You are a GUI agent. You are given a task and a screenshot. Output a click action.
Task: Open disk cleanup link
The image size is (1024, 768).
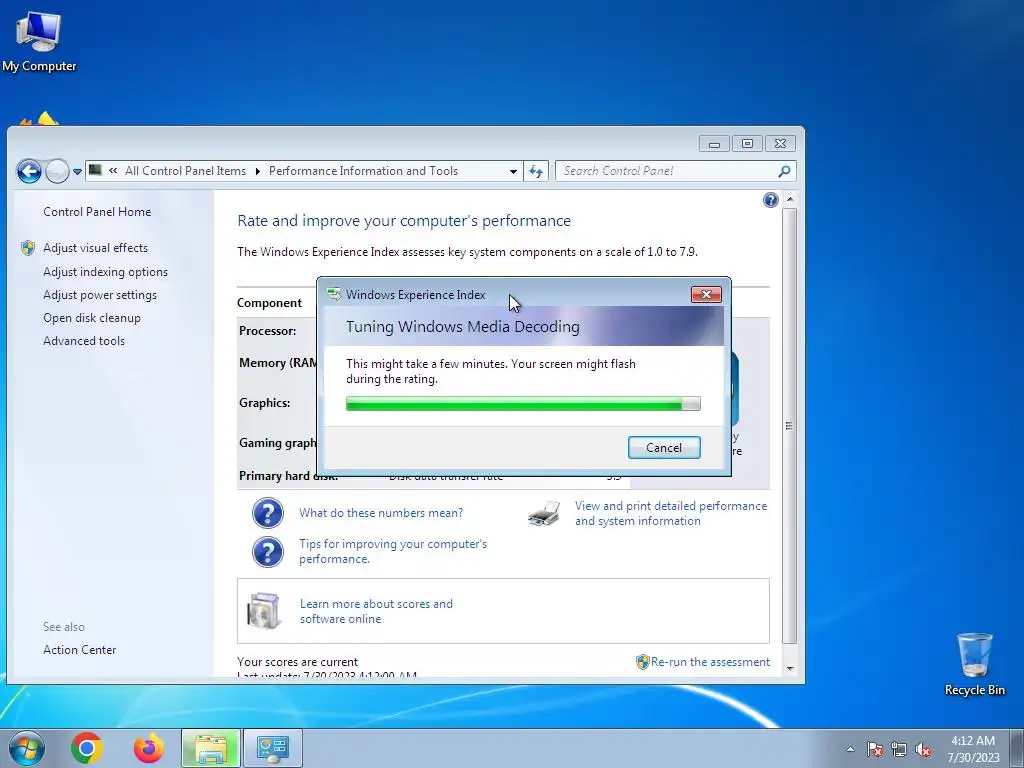pyautogui.click(x=91, y=318)
